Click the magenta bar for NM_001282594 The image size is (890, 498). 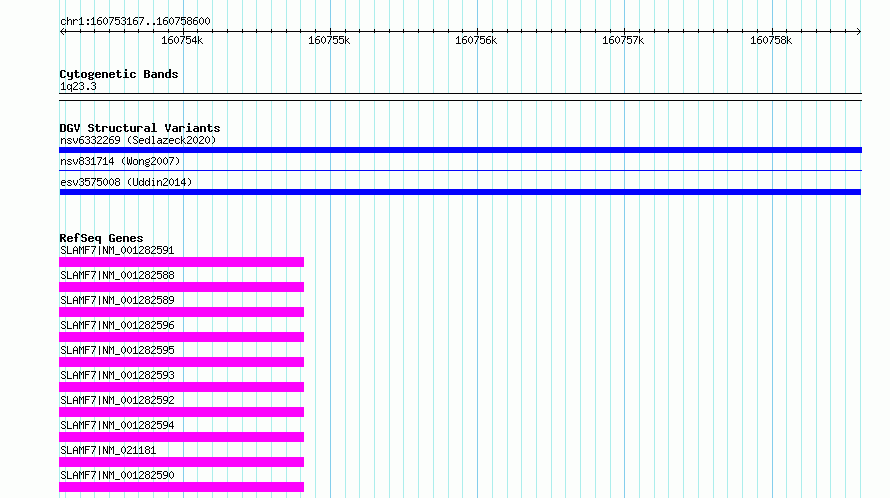(182, 437)
